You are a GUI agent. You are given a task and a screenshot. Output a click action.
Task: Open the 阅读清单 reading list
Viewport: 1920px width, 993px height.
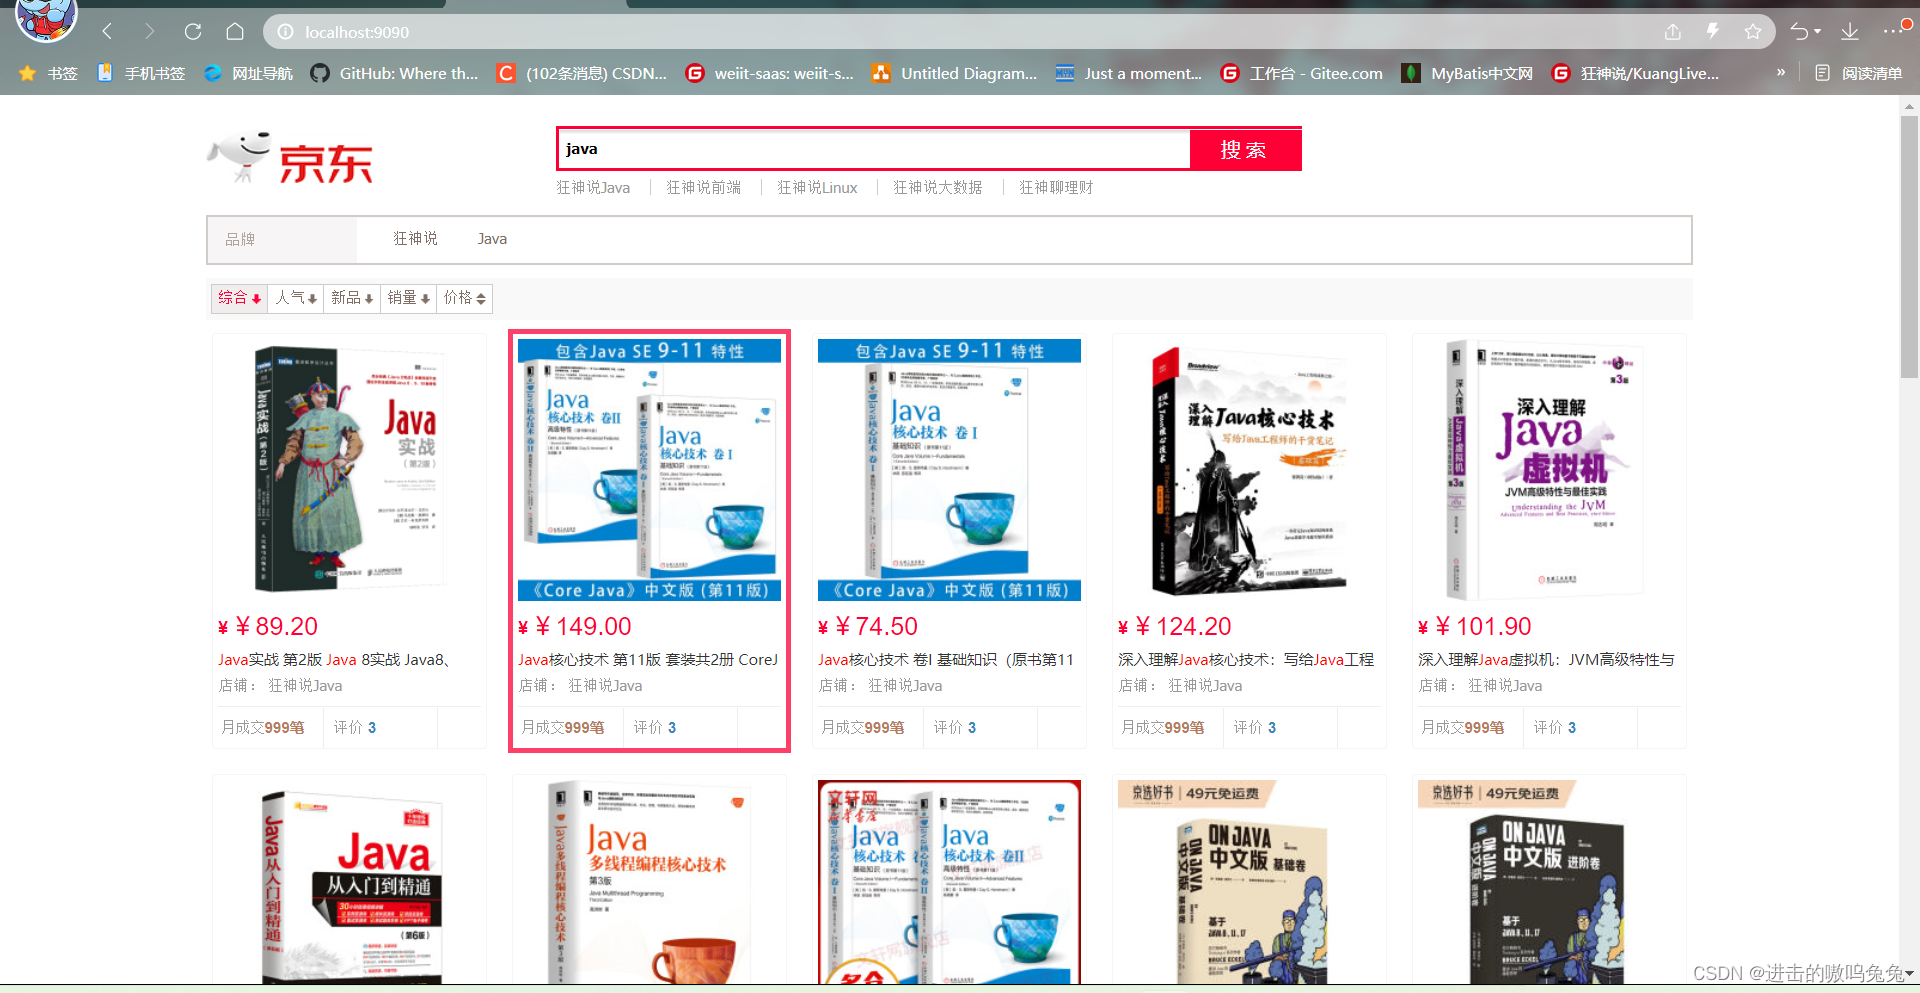pyautogui.click(x=1858, y=73)
